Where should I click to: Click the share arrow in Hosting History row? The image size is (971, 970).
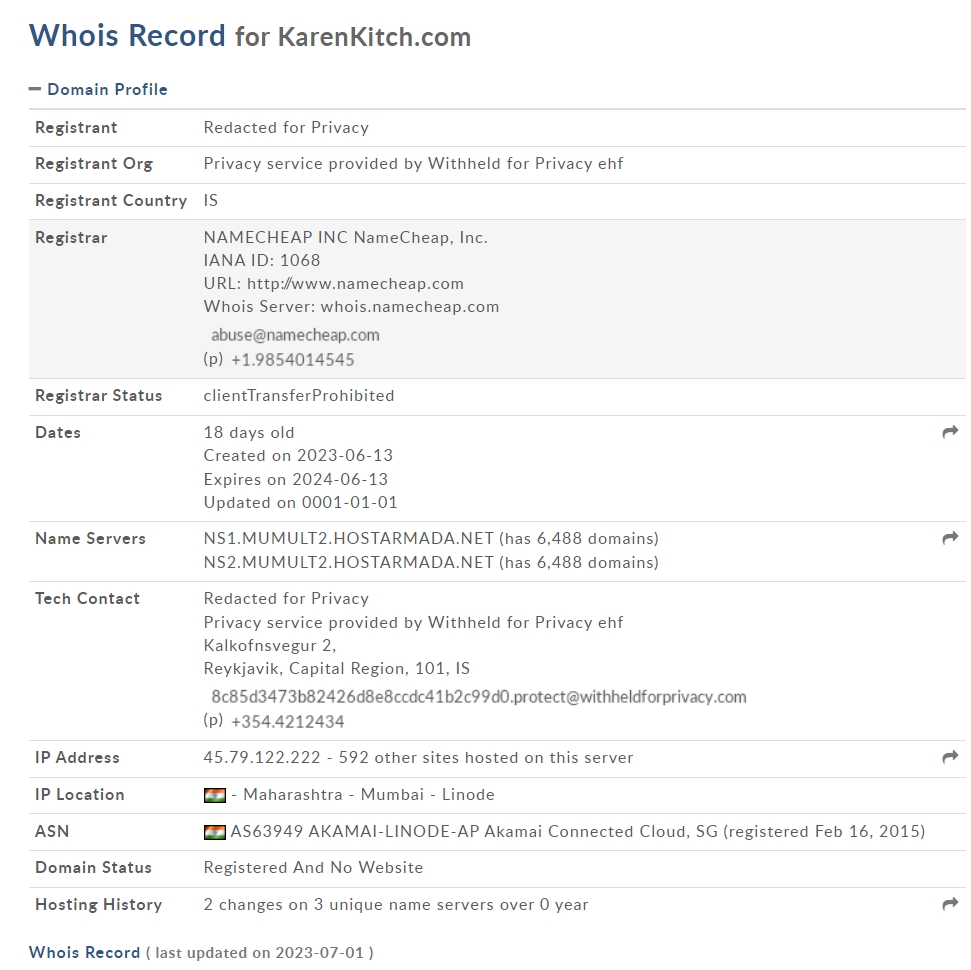pos(950,904)
